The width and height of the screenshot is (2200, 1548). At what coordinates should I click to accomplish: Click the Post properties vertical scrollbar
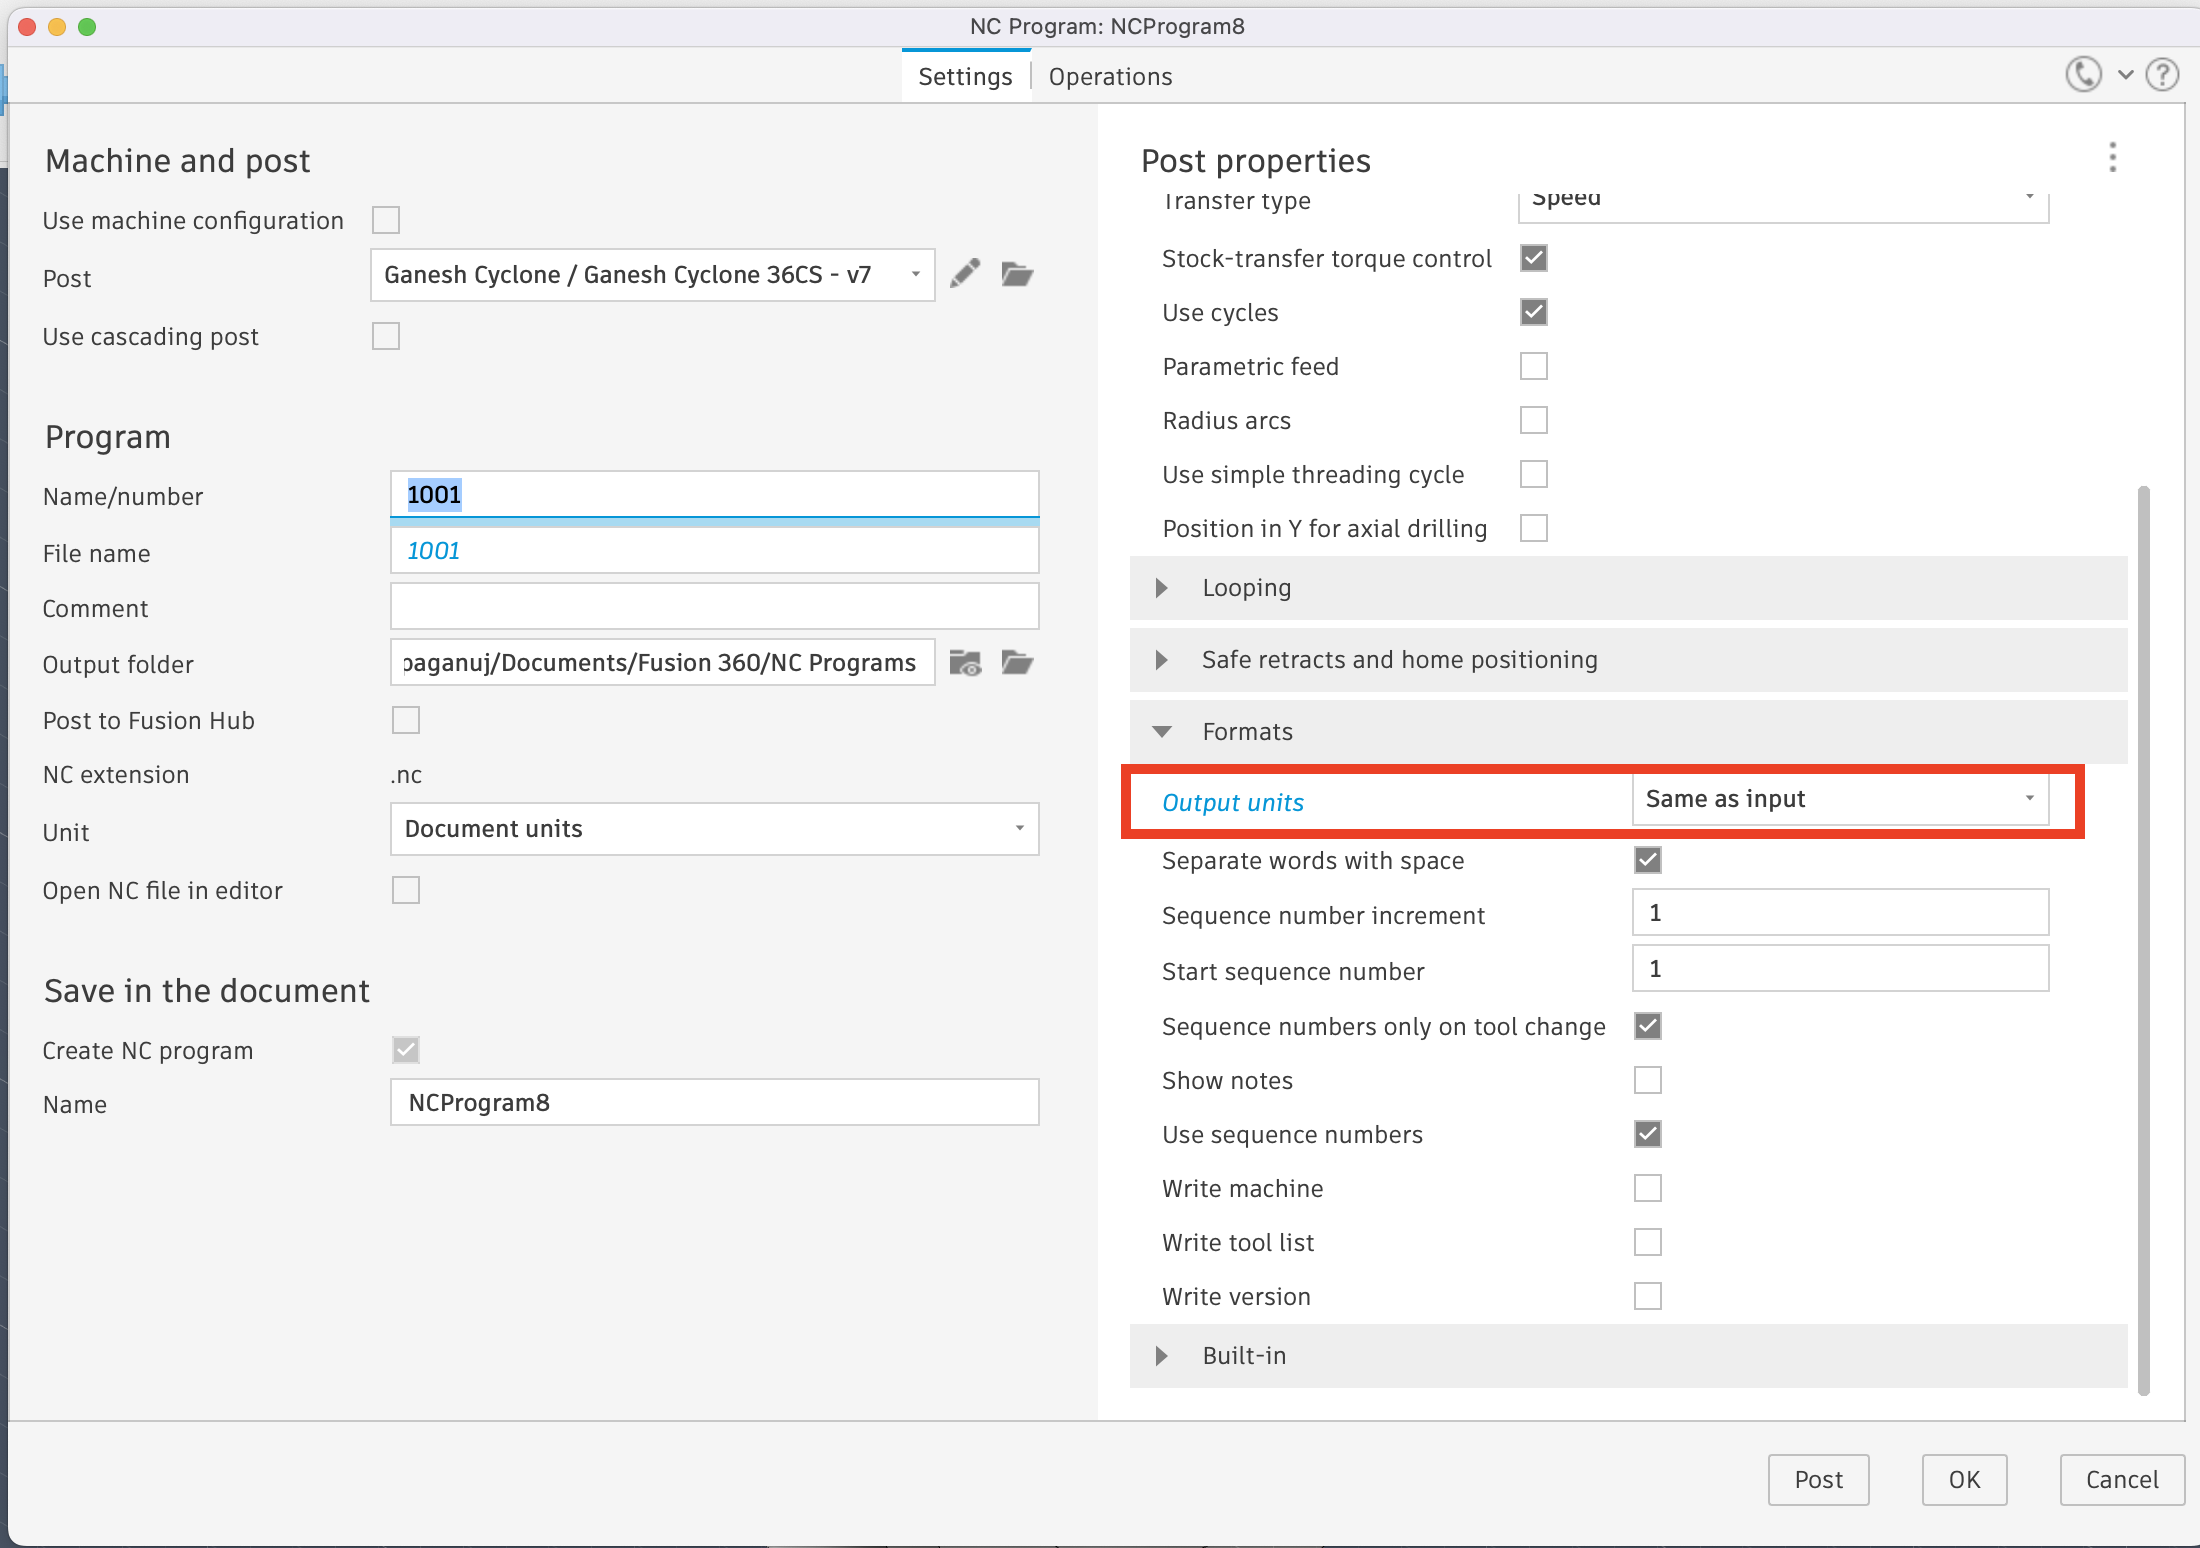(x=2143, y=940)
